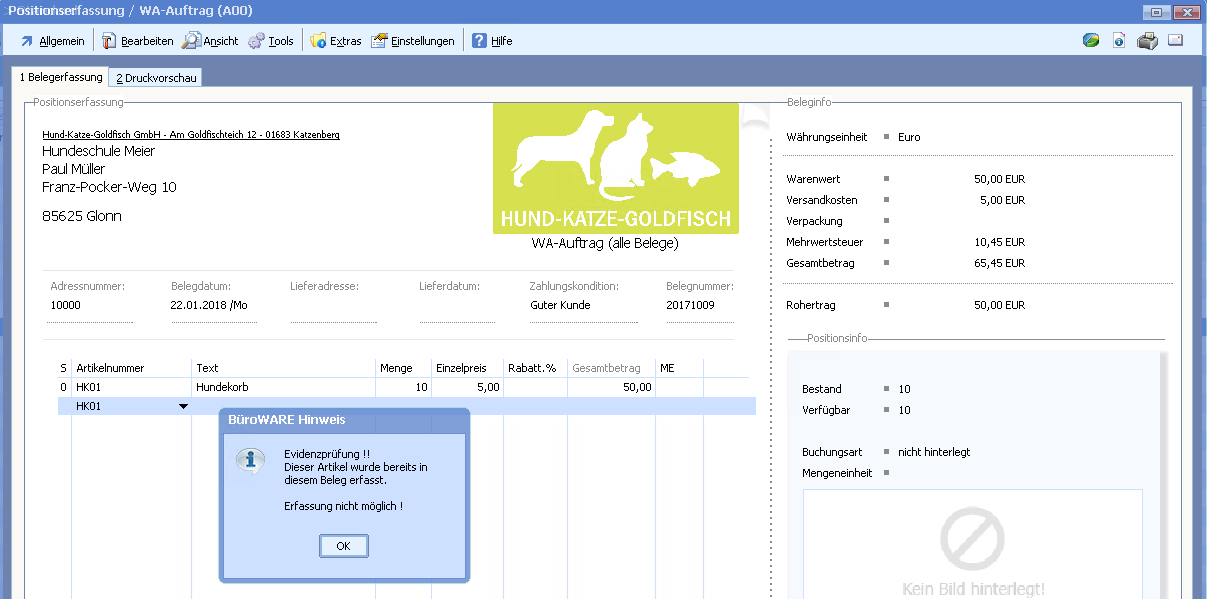
Task: Click the pie chart statistics icon
Action: (1091, 41)
